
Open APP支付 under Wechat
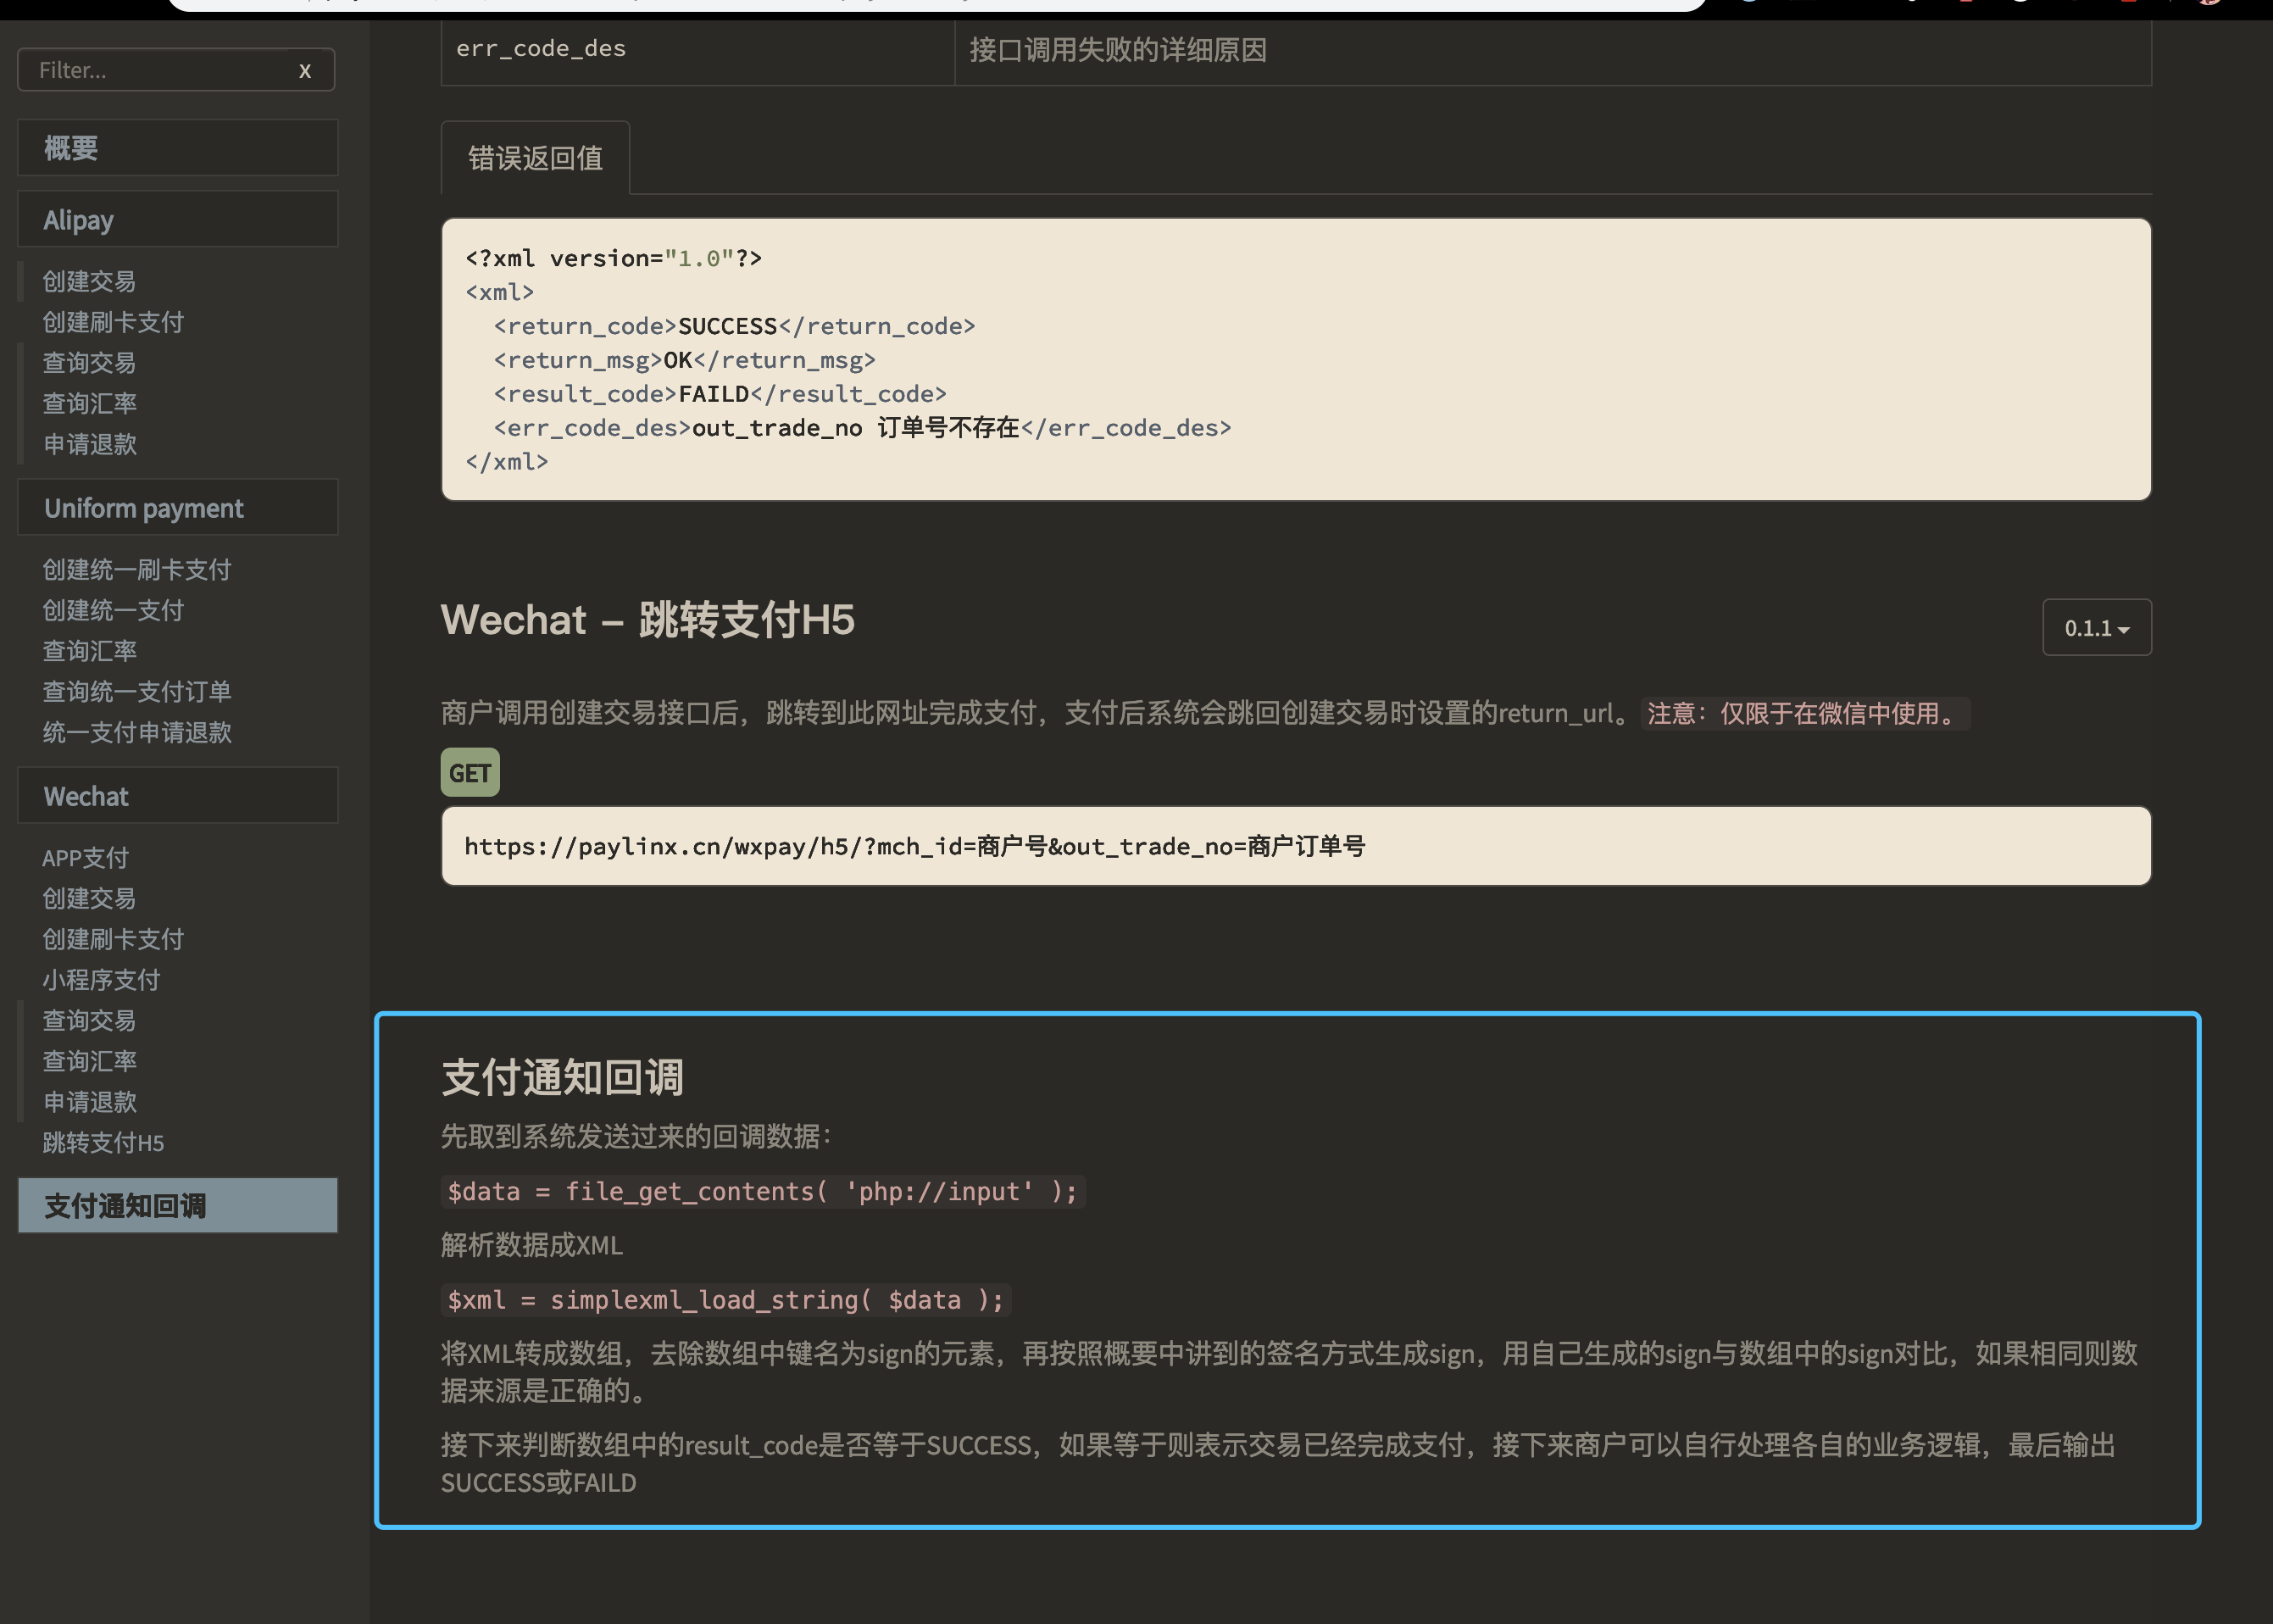[85, 858]
